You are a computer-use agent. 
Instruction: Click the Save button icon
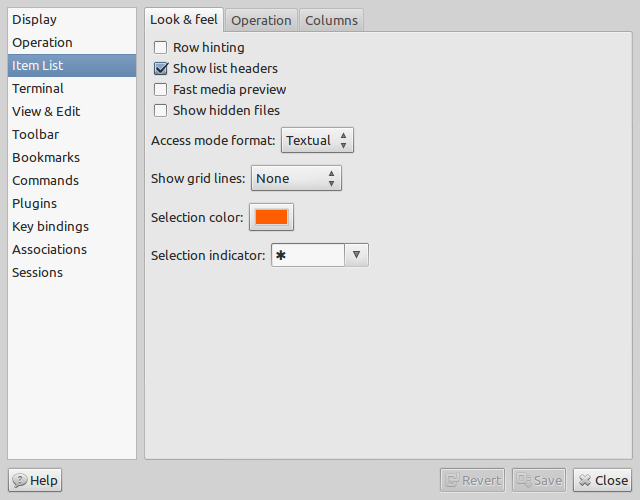coord(524,480)
